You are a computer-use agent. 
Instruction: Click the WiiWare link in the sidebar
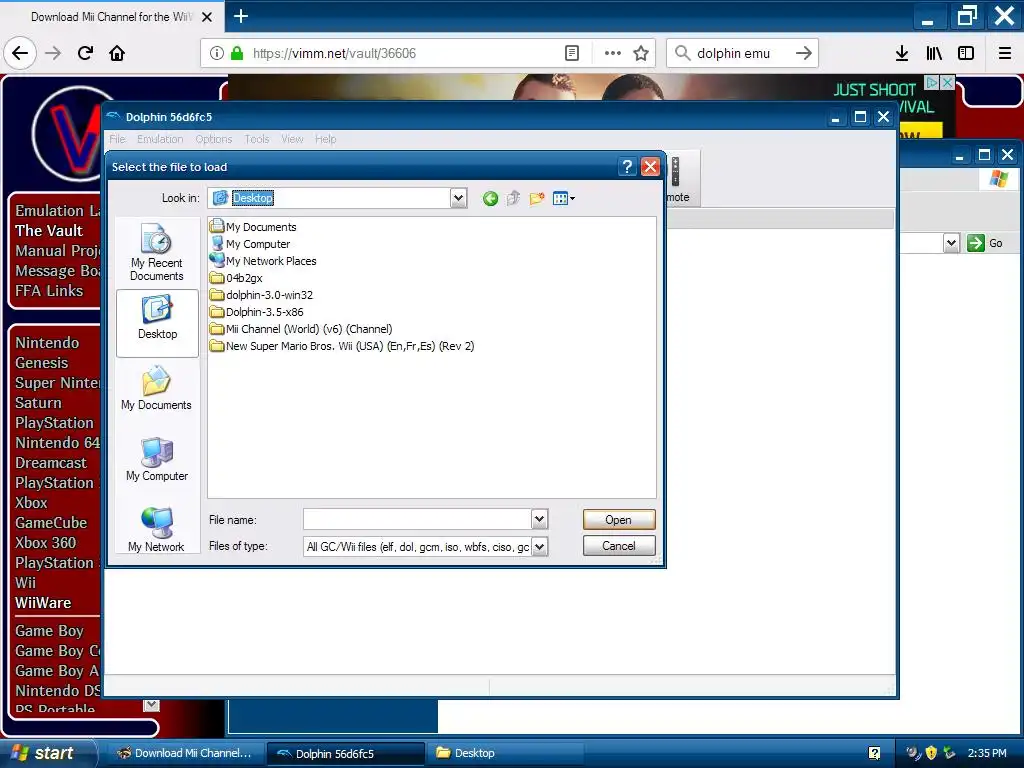pyautogui.click(x=43, y=603)
